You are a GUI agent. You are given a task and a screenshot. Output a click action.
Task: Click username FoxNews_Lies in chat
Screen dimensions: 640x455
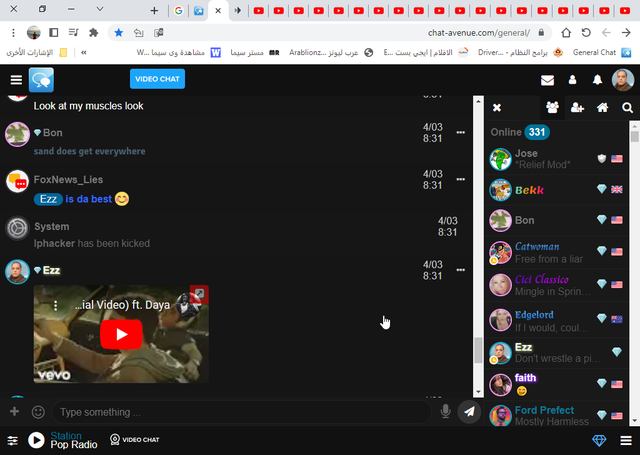pos(68,180)
